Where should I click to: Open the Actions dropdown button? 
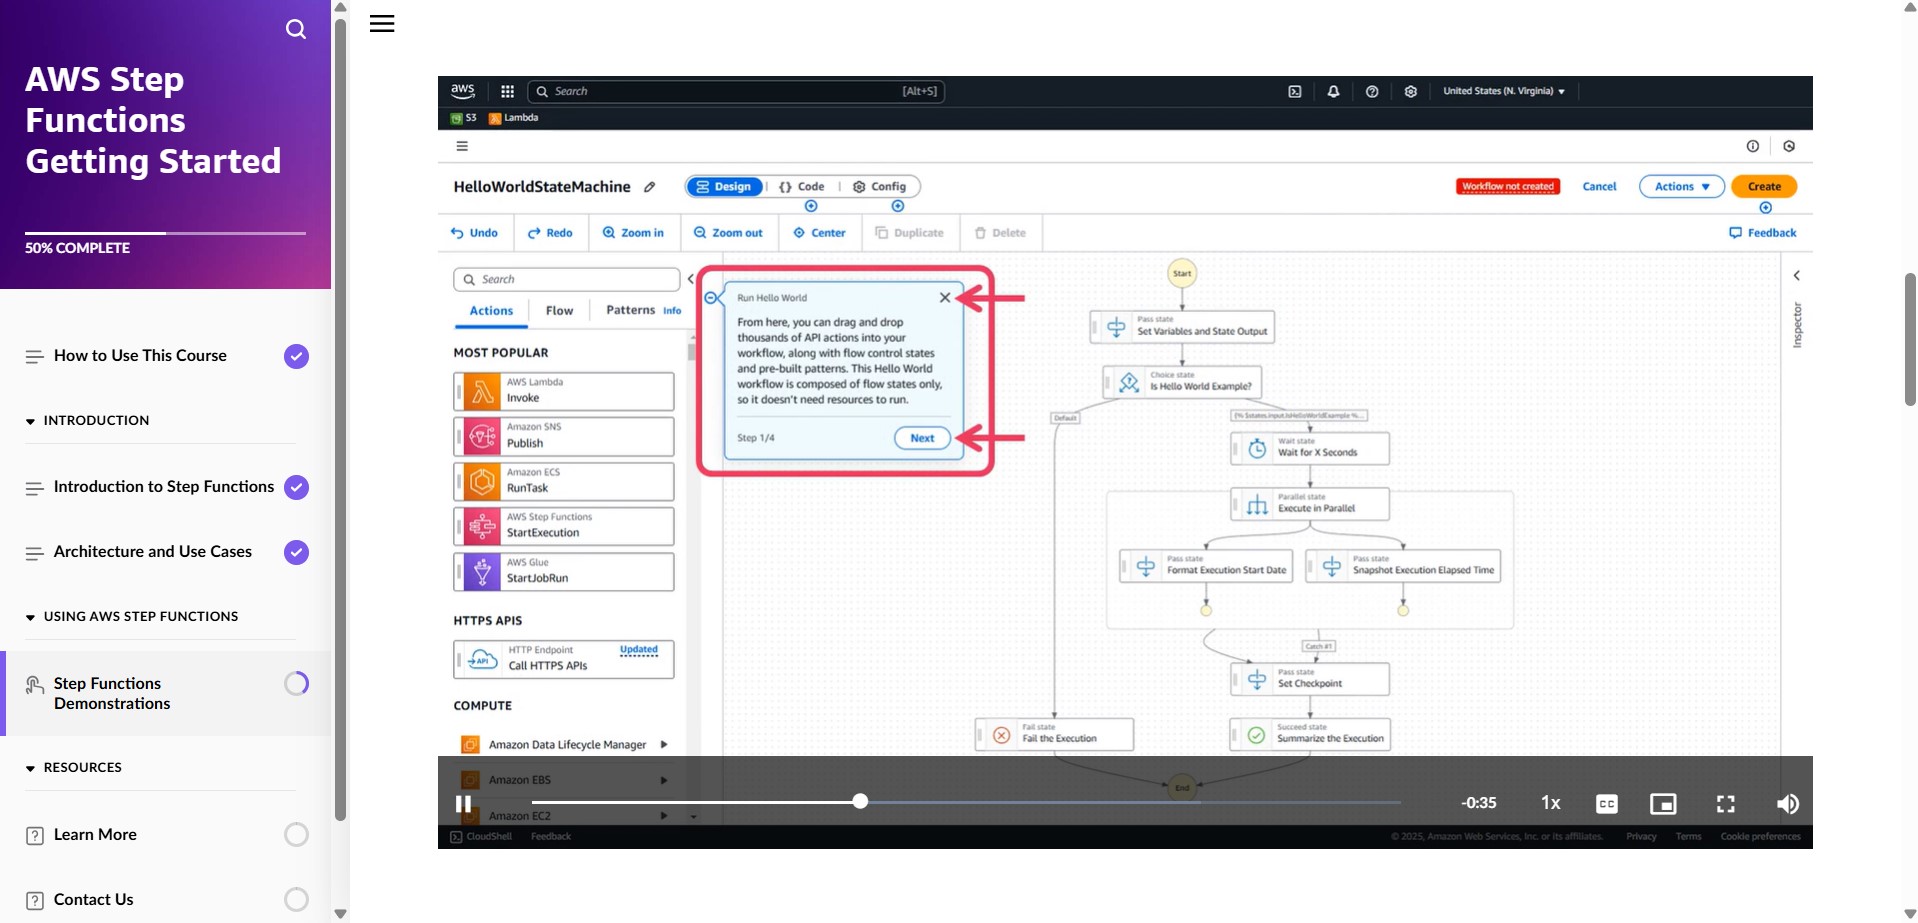coord(1682,187)
